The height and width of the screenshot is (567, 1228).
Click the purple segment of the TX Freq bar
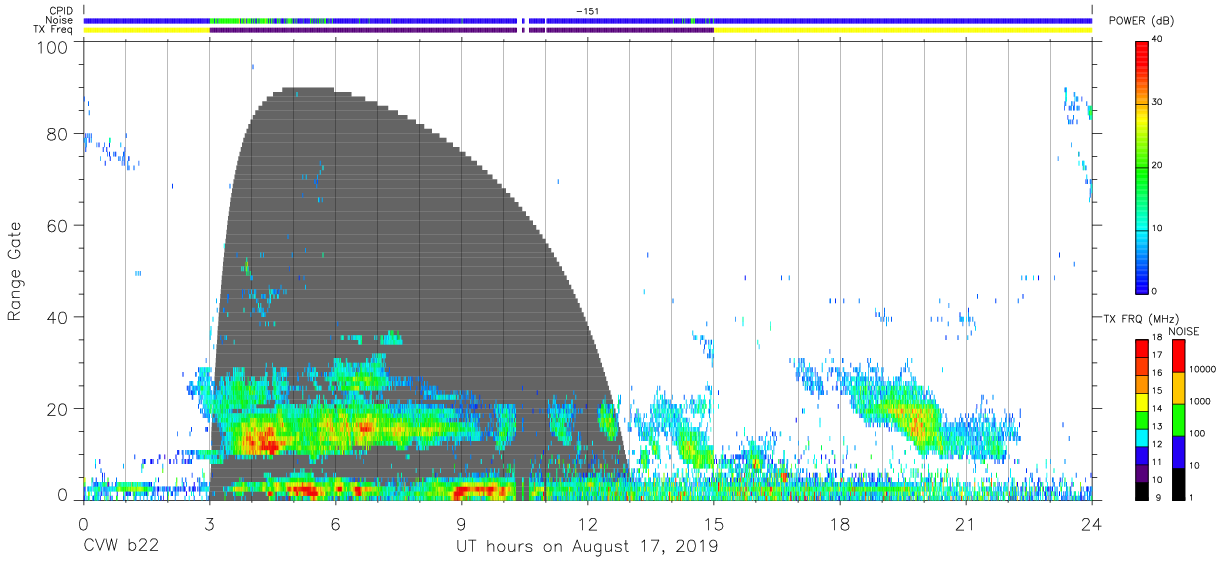point(461,30)
